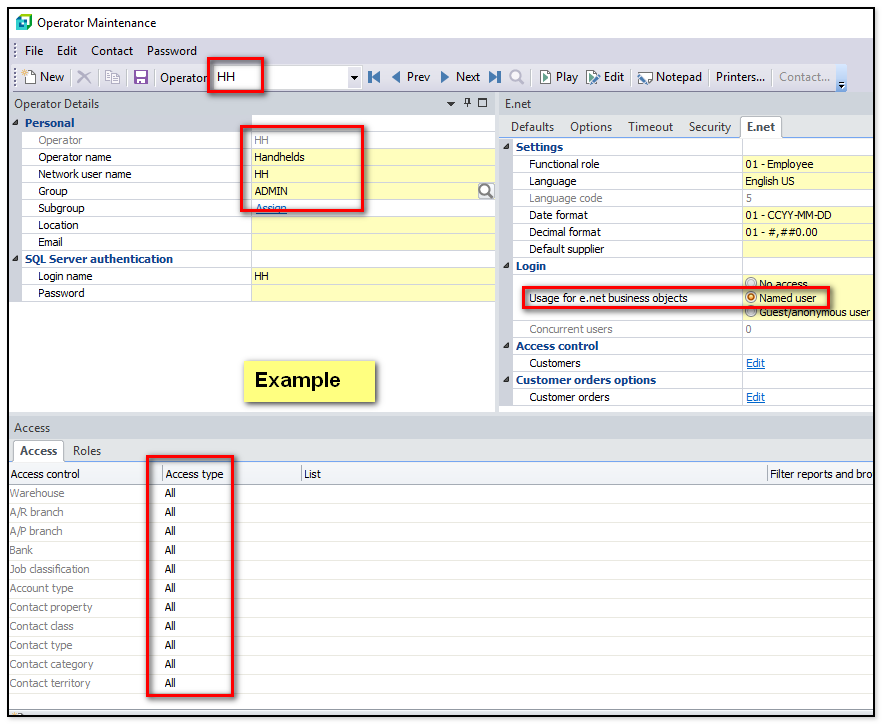Collapse the SQL Server authentication section
882x724 pixels.
click(15, 259)
